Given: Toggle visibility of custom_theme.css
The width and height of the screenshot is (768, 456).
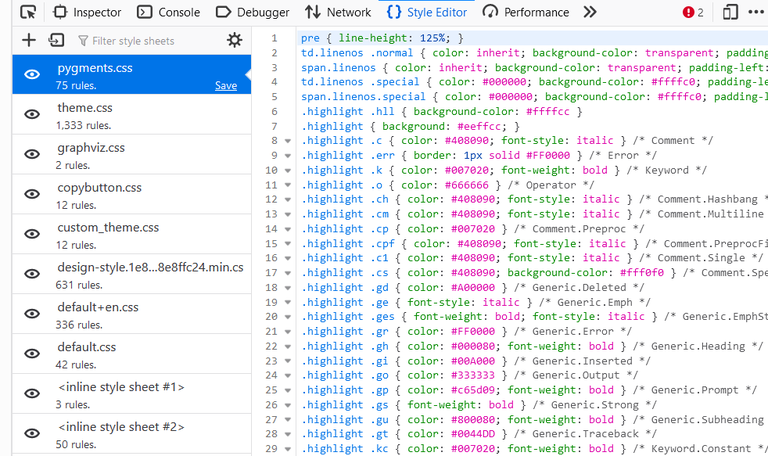Looking at the screenshot, I should click(32, 234).
